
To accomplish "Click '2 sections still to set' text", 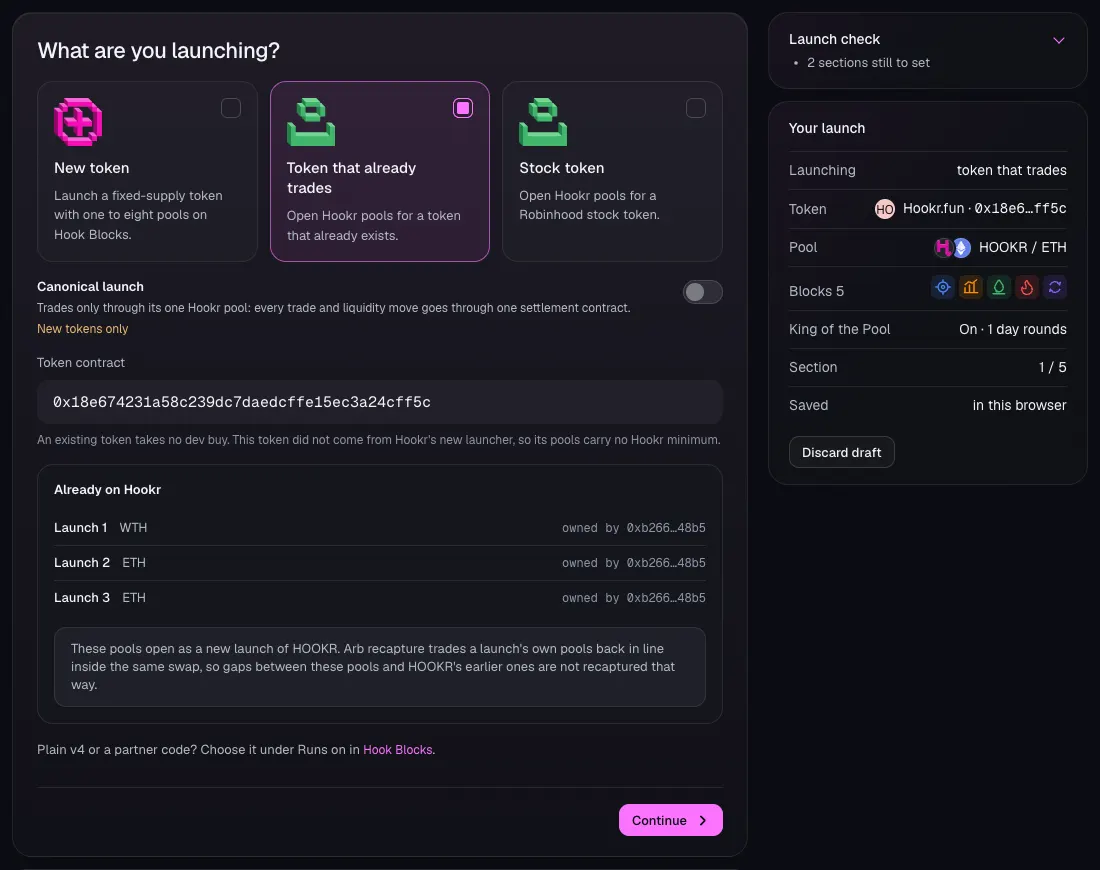I will [868, 62].
